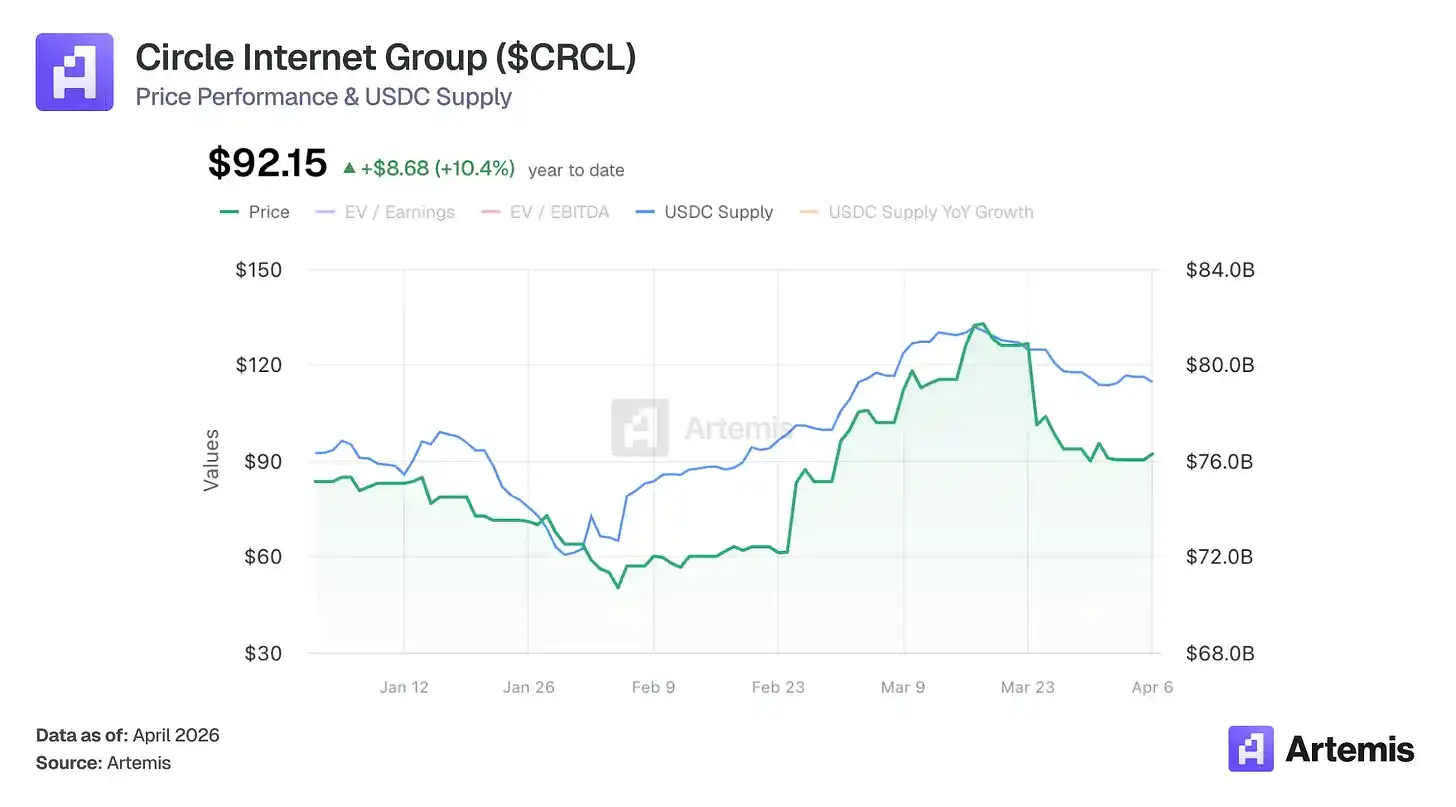Viewport: 1456px width, 807px height.
Task: Toggle the Price legend series
Action: tap(269, 212)
